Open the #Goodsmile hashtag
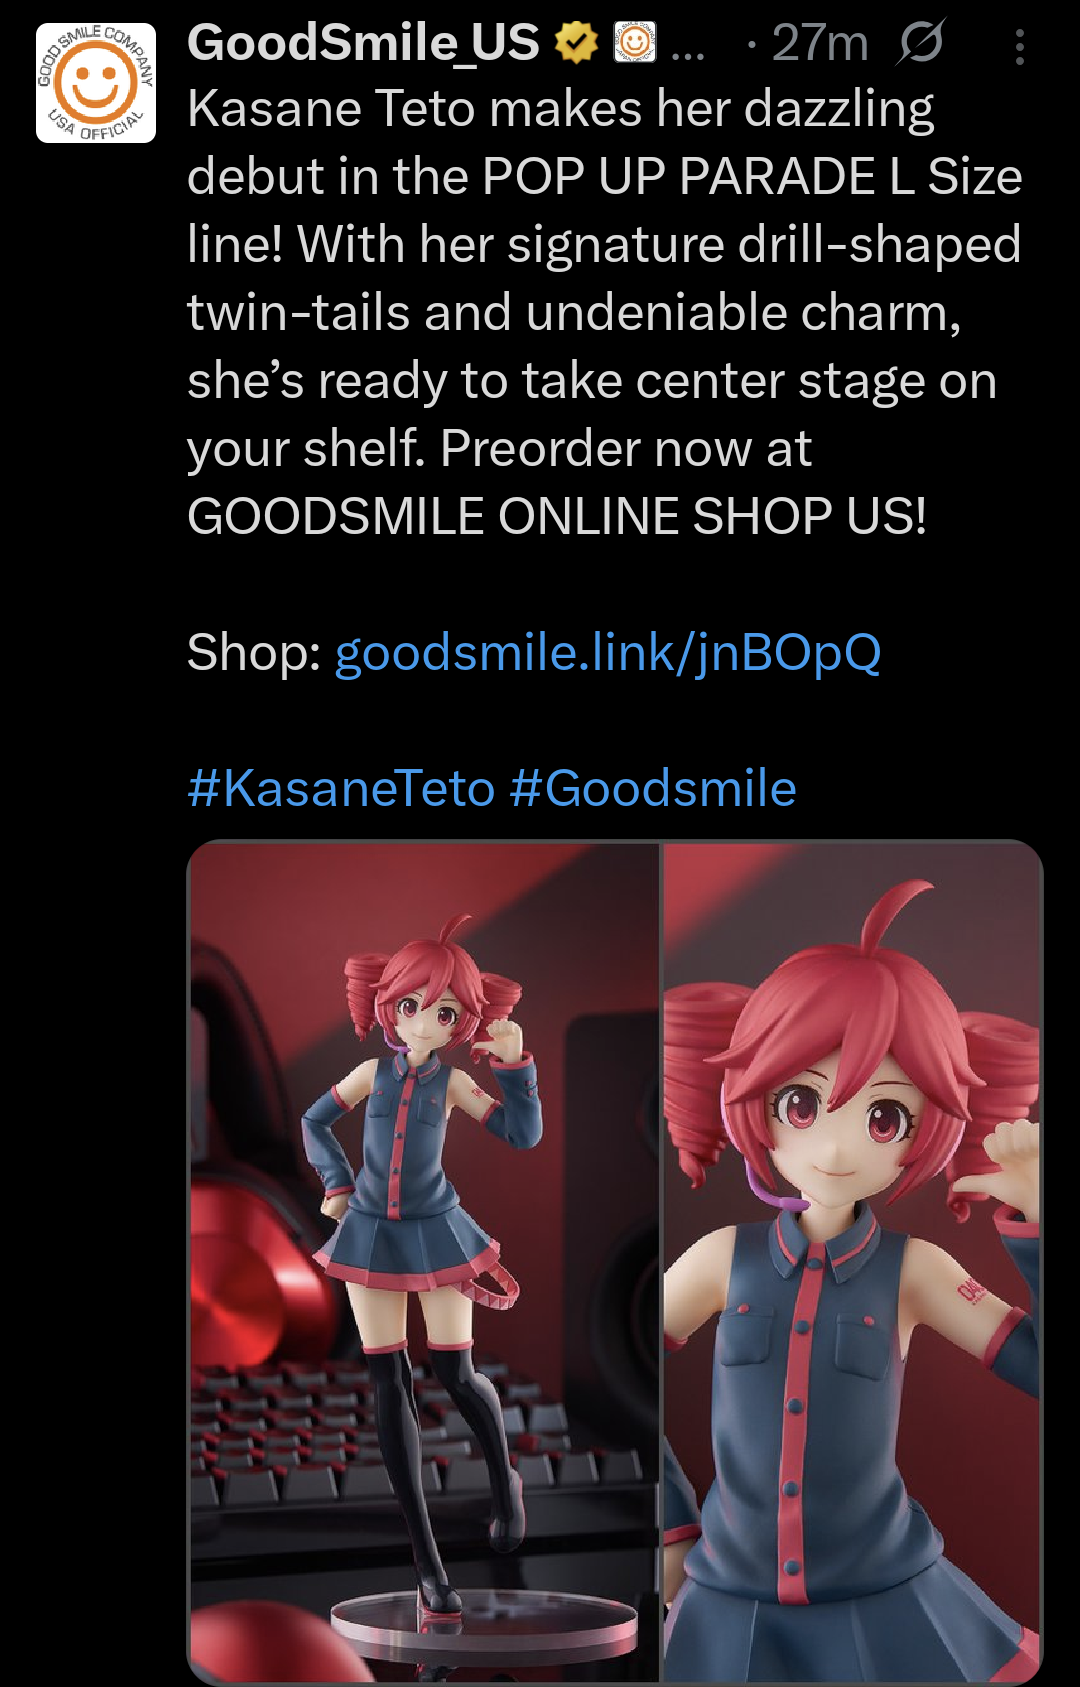Screen dimensions: 1080x1687 (653, 788)
